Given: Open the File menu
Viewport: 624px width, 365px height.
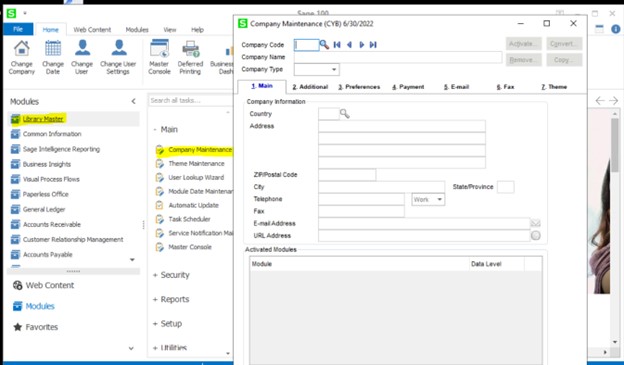Looking at the screenshot, I should [18, 29].
